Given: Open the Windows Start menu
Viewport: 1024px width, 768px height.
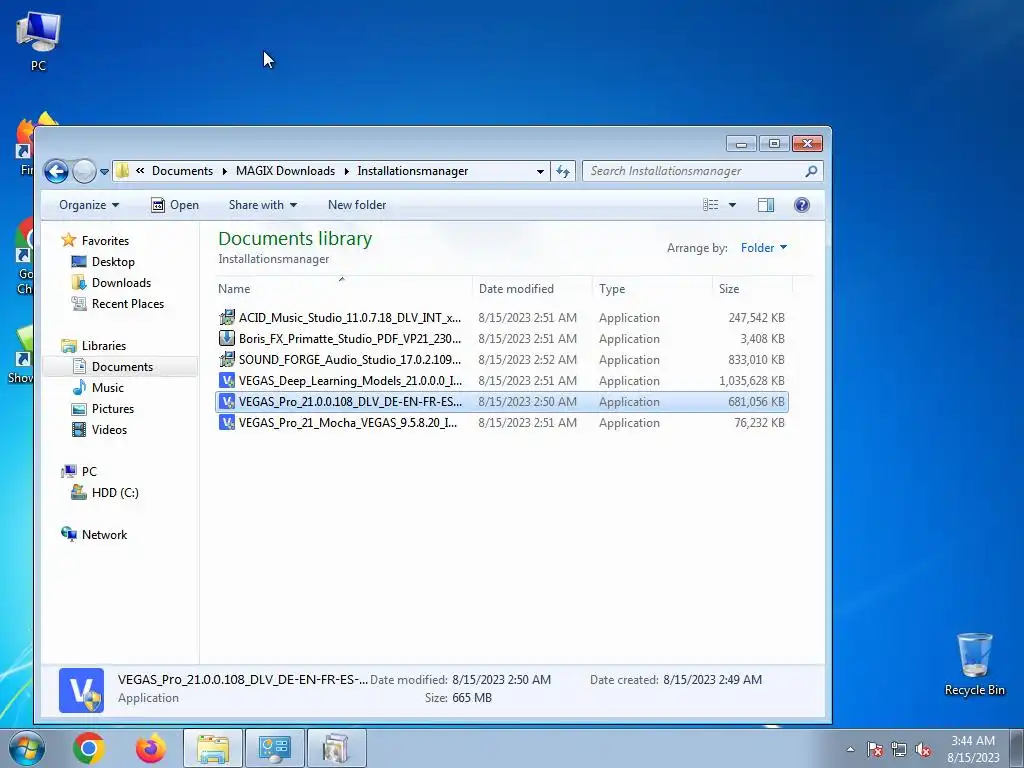Looking at the screenshot, I should pyautogui.click(x=27, y=748).
